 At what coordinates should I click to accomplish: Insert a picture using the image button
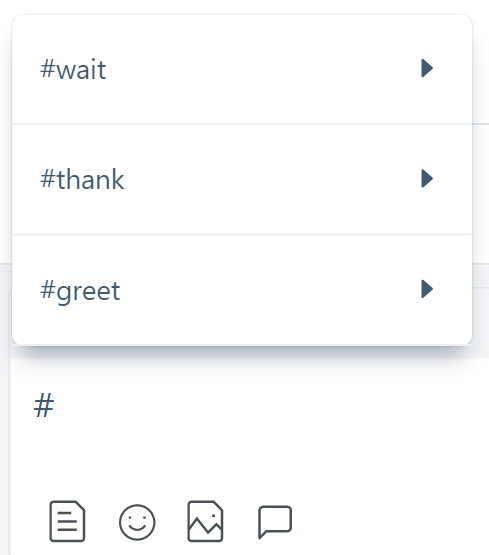205,521
